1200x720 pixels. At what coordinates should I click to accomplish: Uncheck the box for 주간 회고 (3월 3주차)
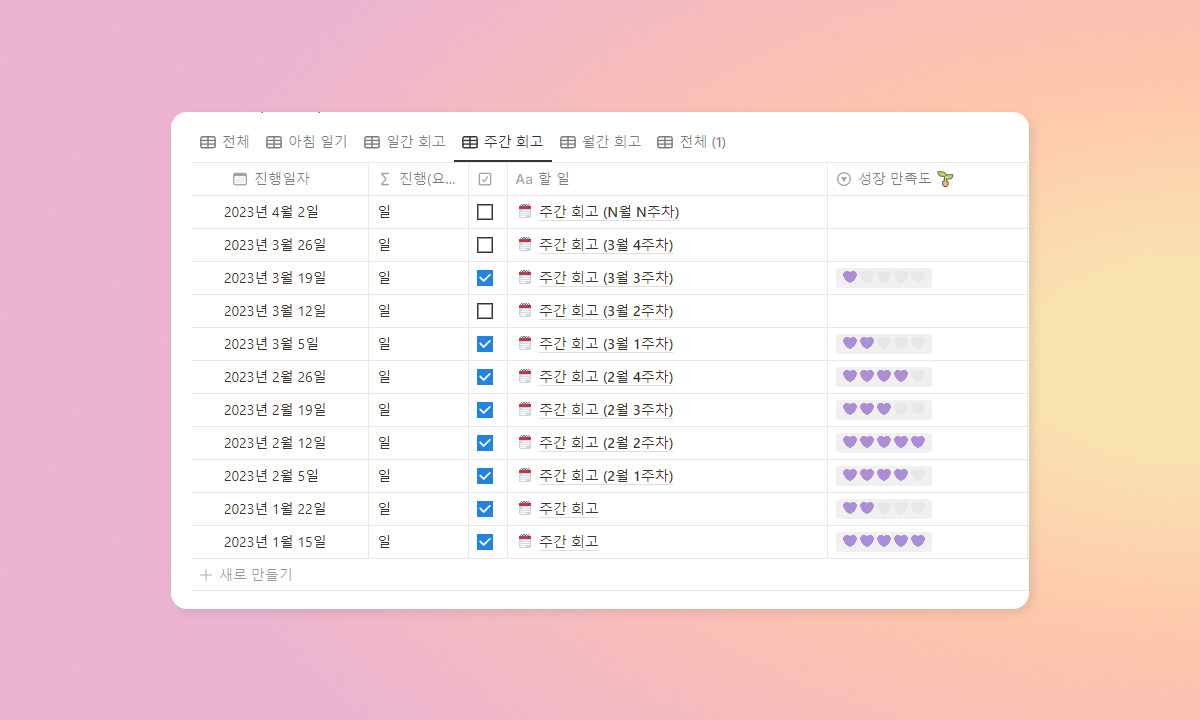pyautogui.click(x=485, y=278)
